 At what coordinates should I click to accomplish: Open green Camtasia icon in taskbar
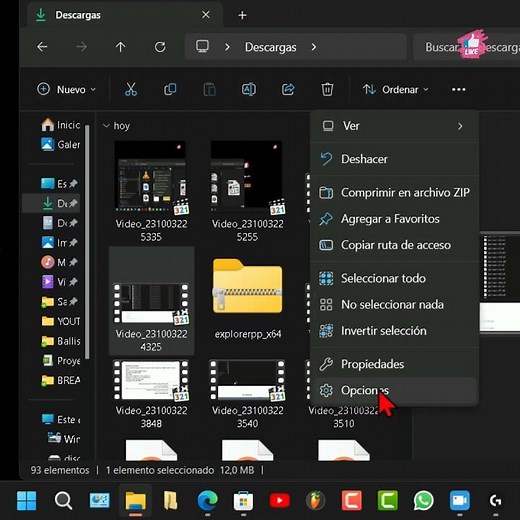(x=387, y=500)
